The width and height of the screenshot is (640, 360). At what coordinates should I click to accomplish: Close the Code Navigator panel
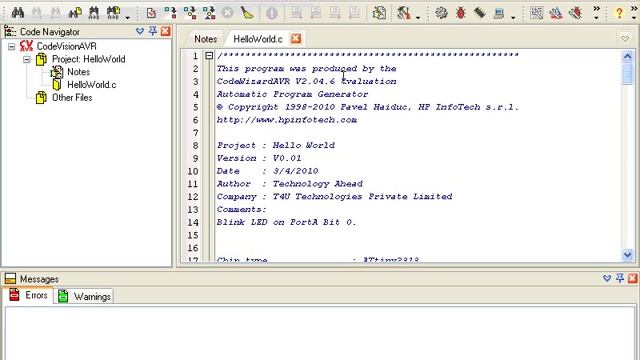pos(165,31)
